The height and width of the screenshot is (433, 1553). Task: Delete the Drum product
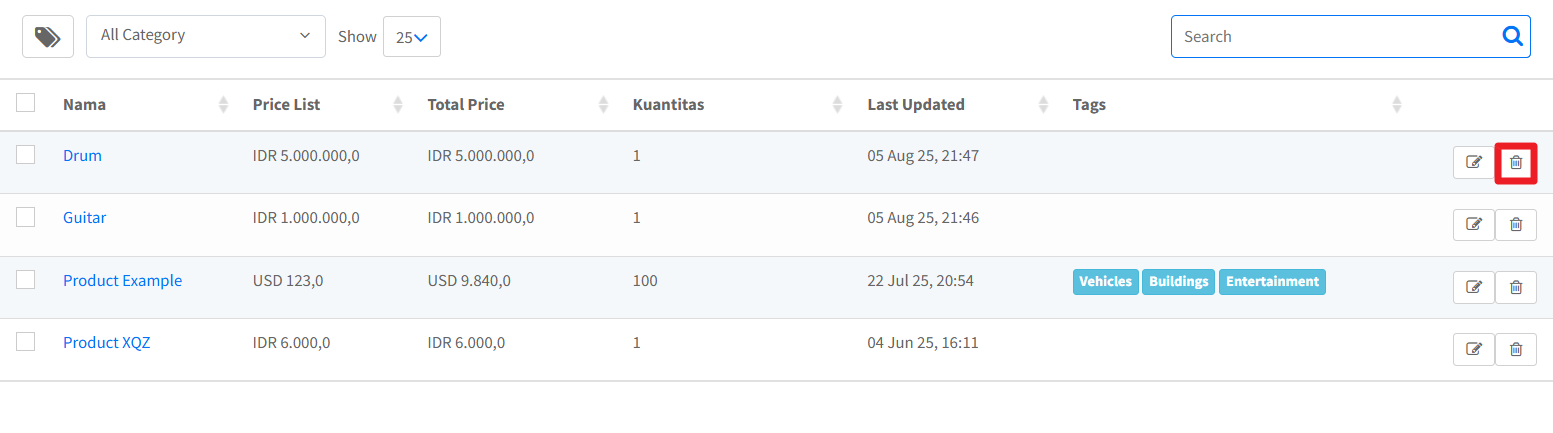(x=1516, y=163)
